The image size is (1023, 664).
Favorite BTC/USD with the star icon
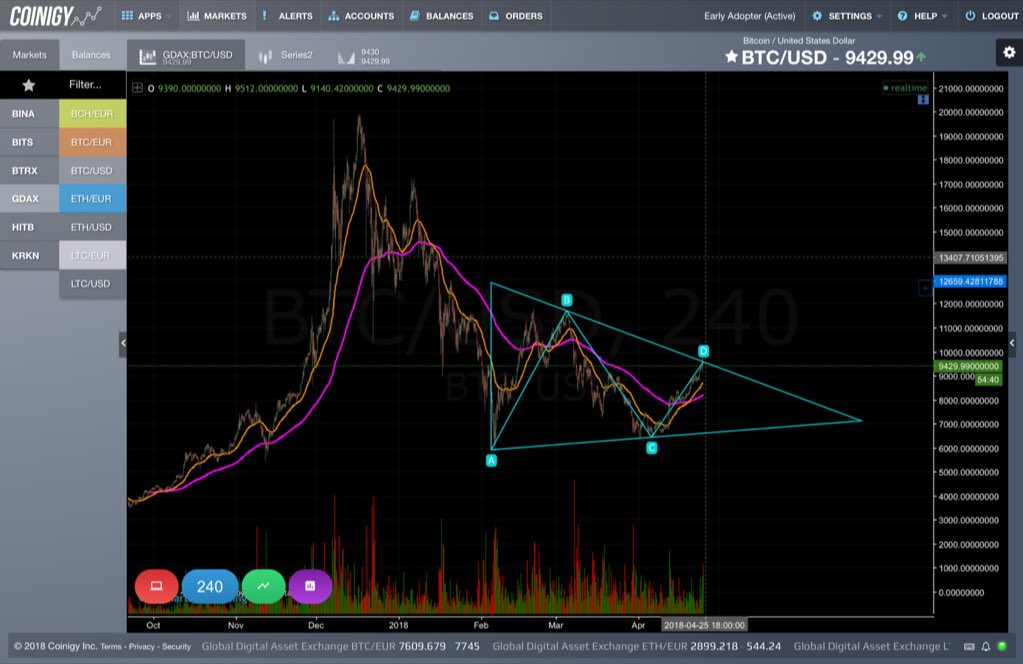[731, 57]
